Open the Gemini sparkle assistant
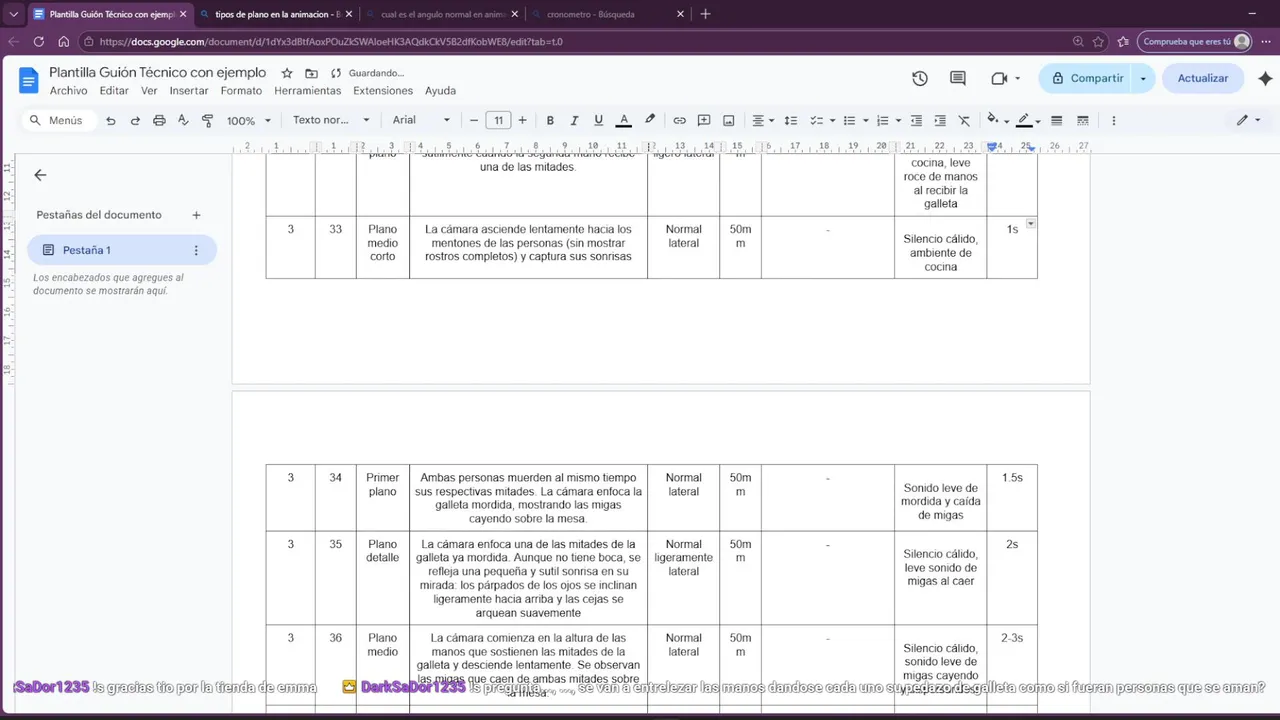 1265,78
